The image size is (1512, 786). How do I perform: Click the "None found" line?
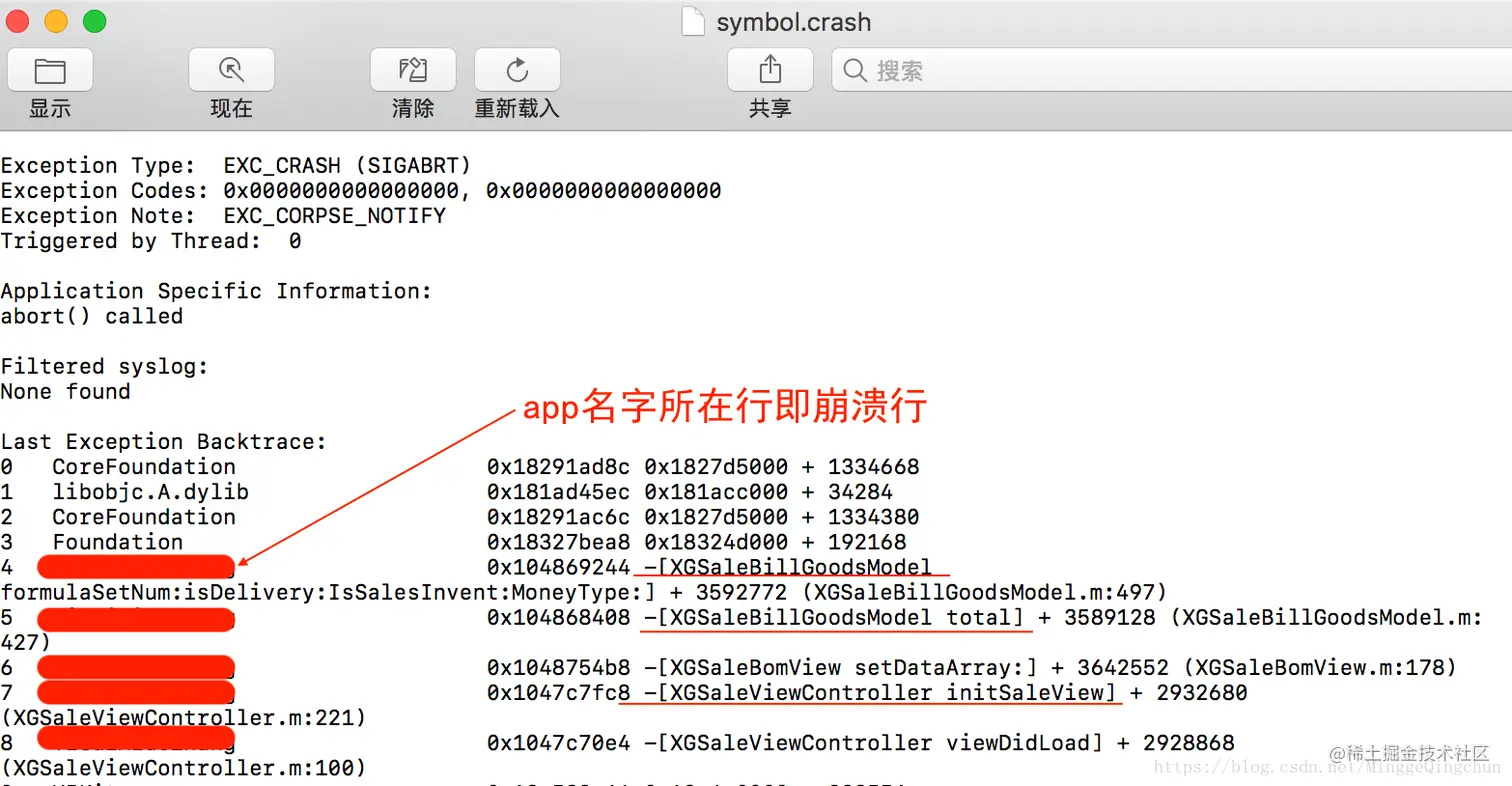(x=66, y=391)
